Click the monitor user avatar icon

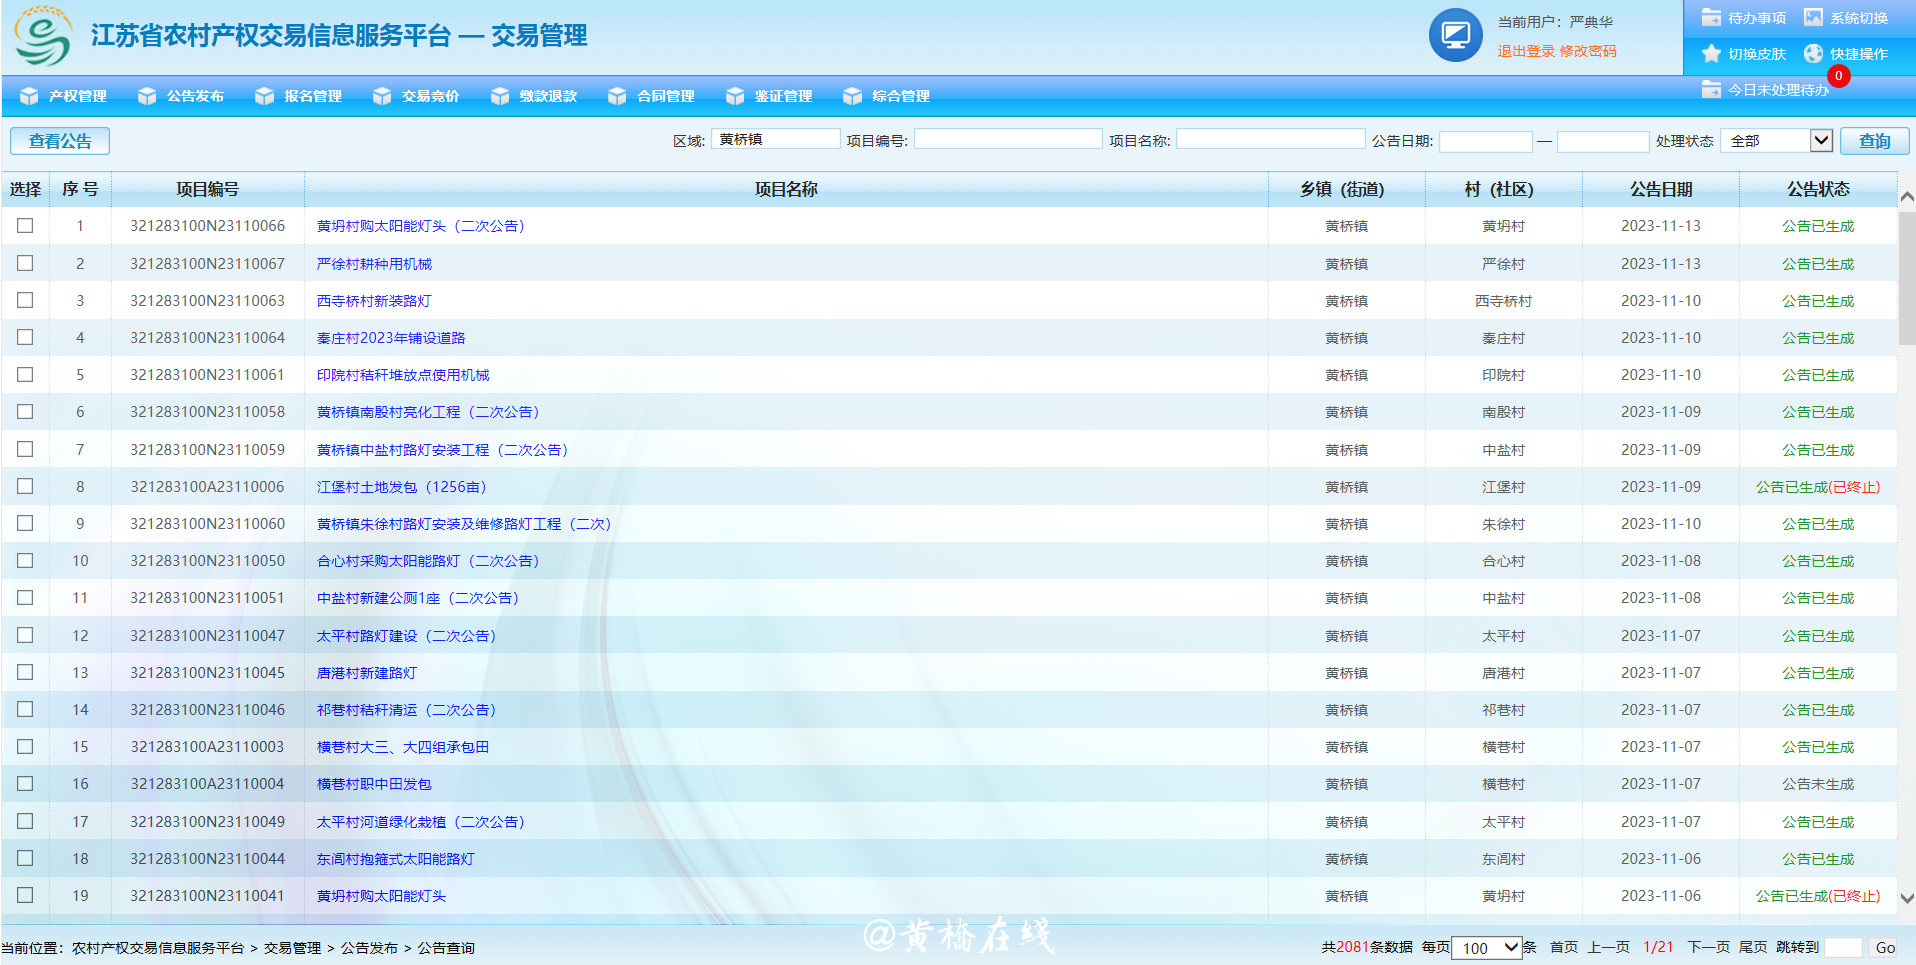pyautogui.click(x=1455, y=36)
